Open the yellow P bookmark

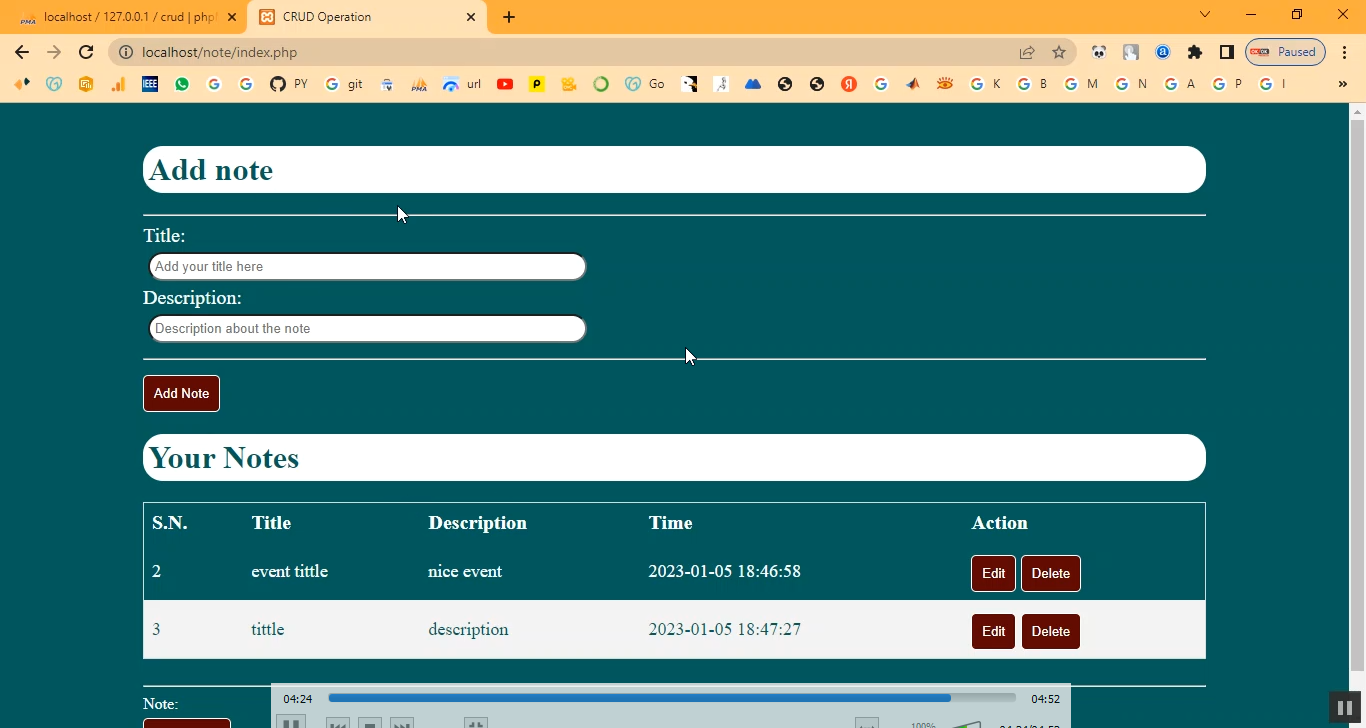pos(537,84)
